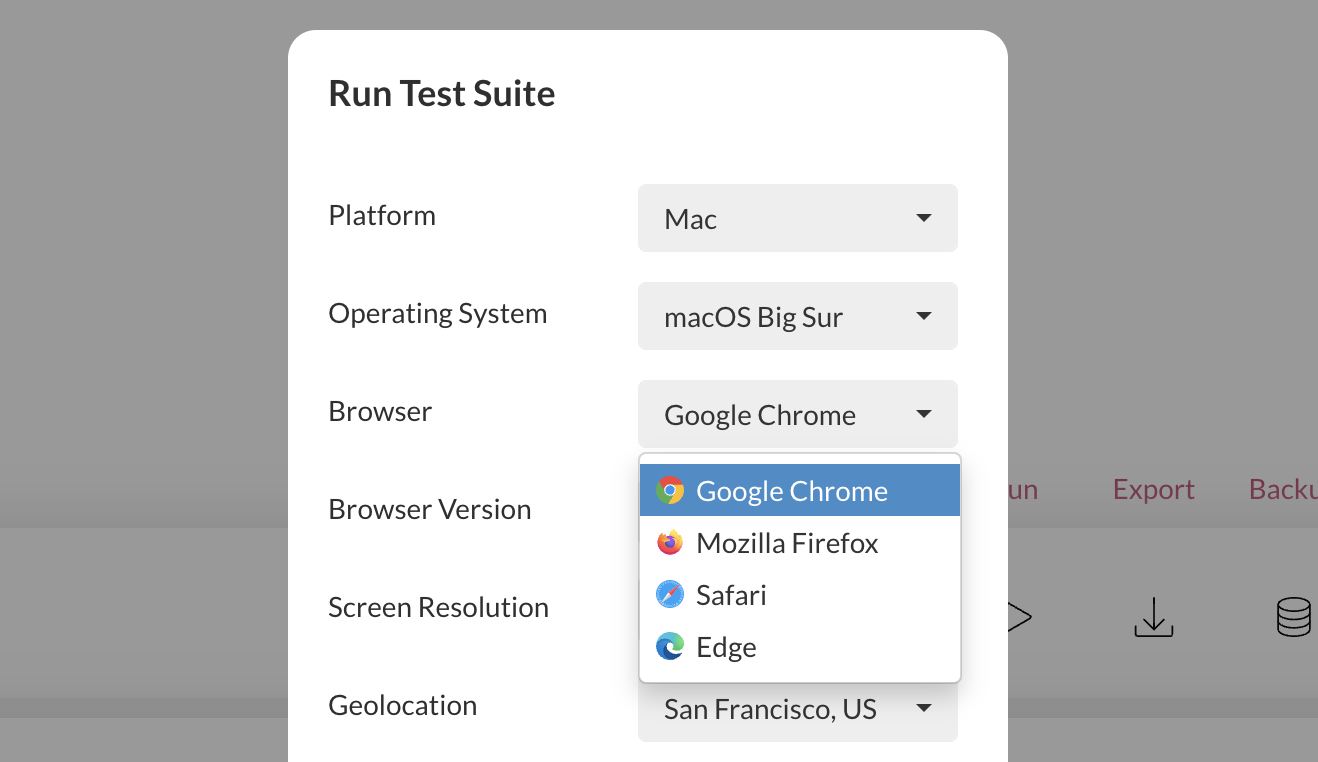Open the Operating System dropdown
Screen dimensions: 1318x762
(798, 316)
